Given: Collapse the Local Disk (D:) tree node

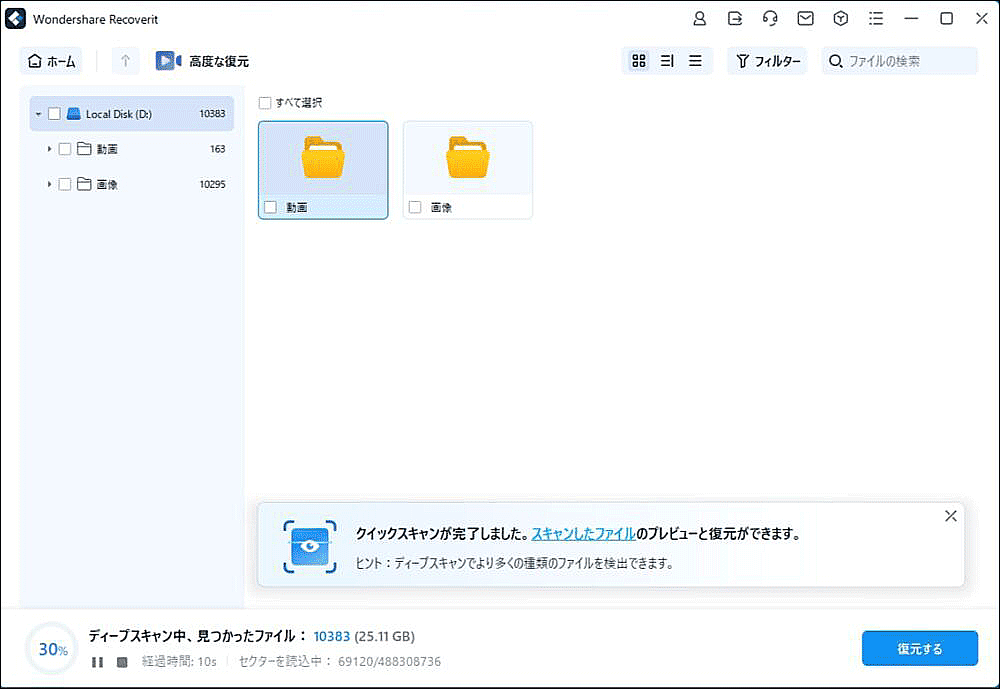Looking at the screenshot, I should pyautogui.click(x=39, y=114).
